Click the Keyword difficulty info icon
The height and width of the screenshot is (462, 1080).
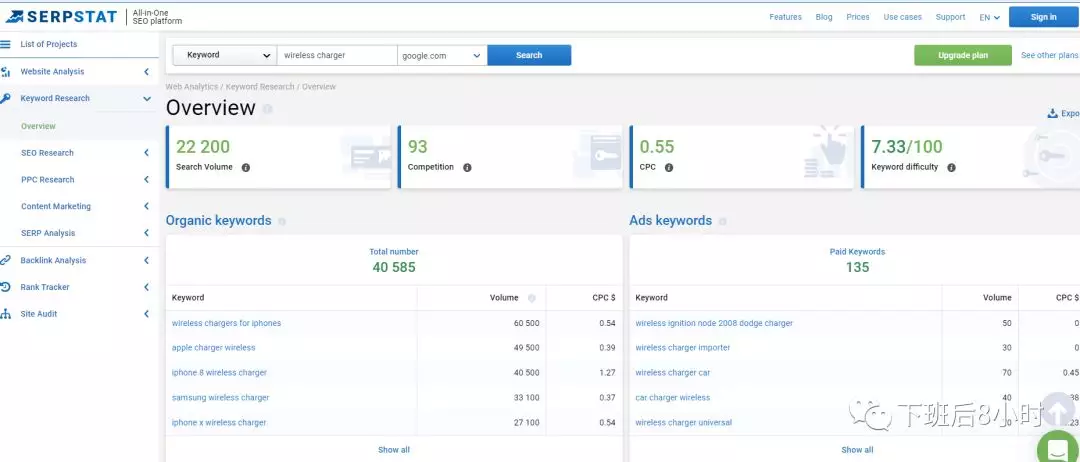coord(951,168)
